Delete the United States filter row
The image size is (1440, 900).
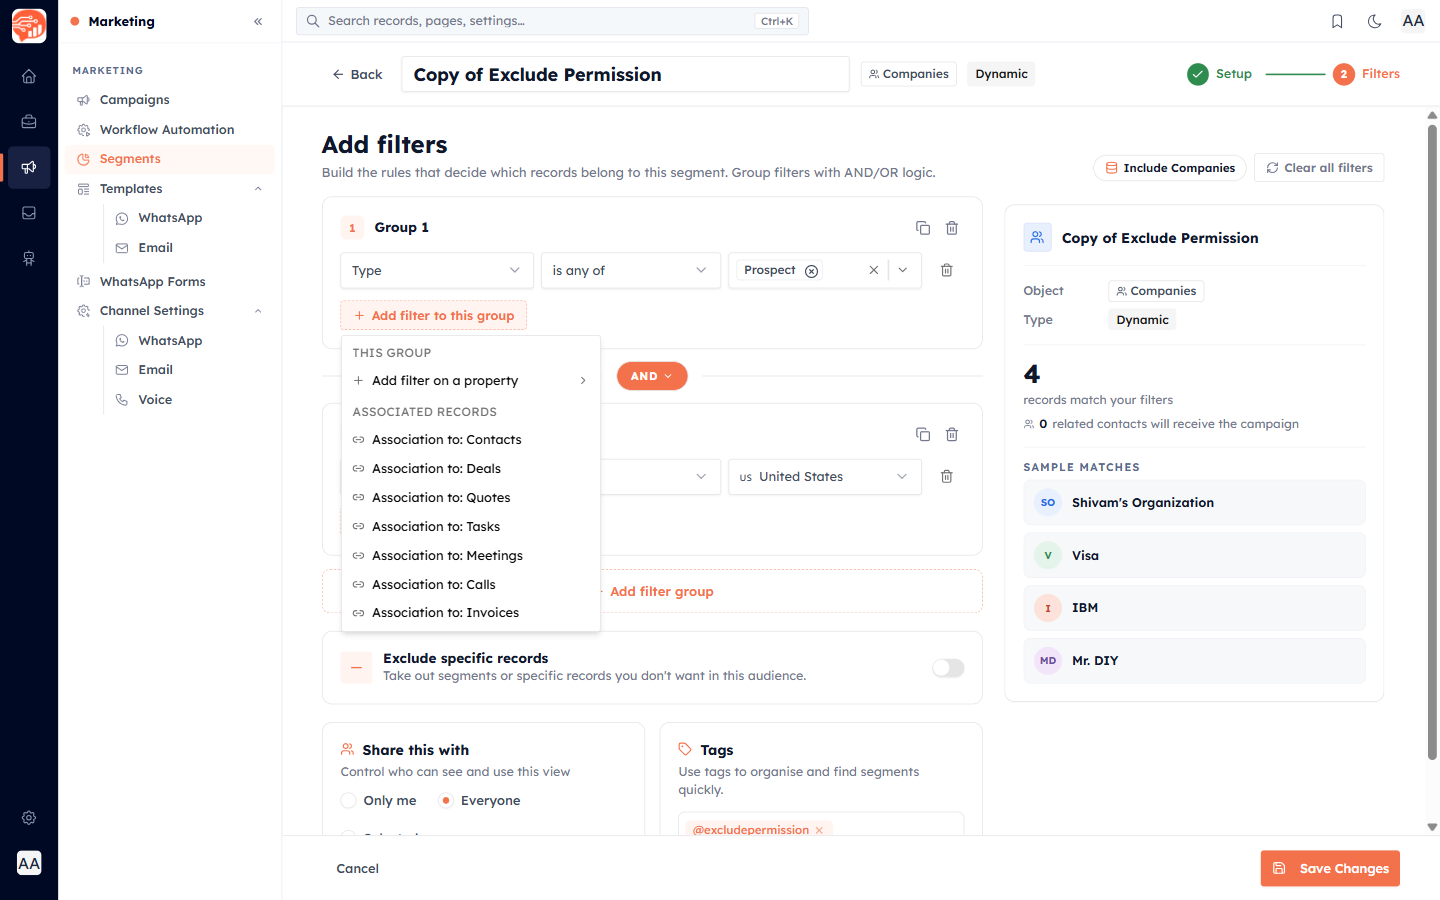pos(947,476)
